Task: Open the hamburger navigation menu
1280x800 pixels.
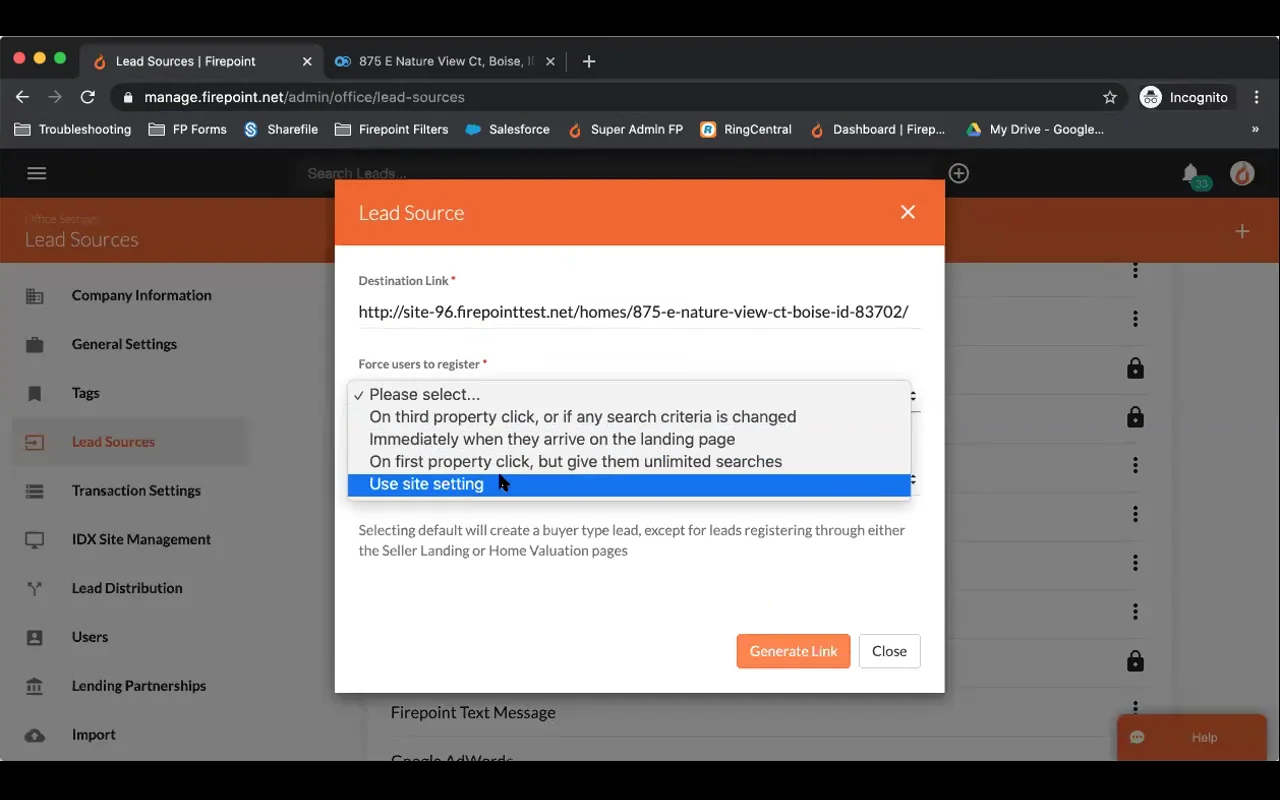Action: pyautogui.click(x=37, y=173)
